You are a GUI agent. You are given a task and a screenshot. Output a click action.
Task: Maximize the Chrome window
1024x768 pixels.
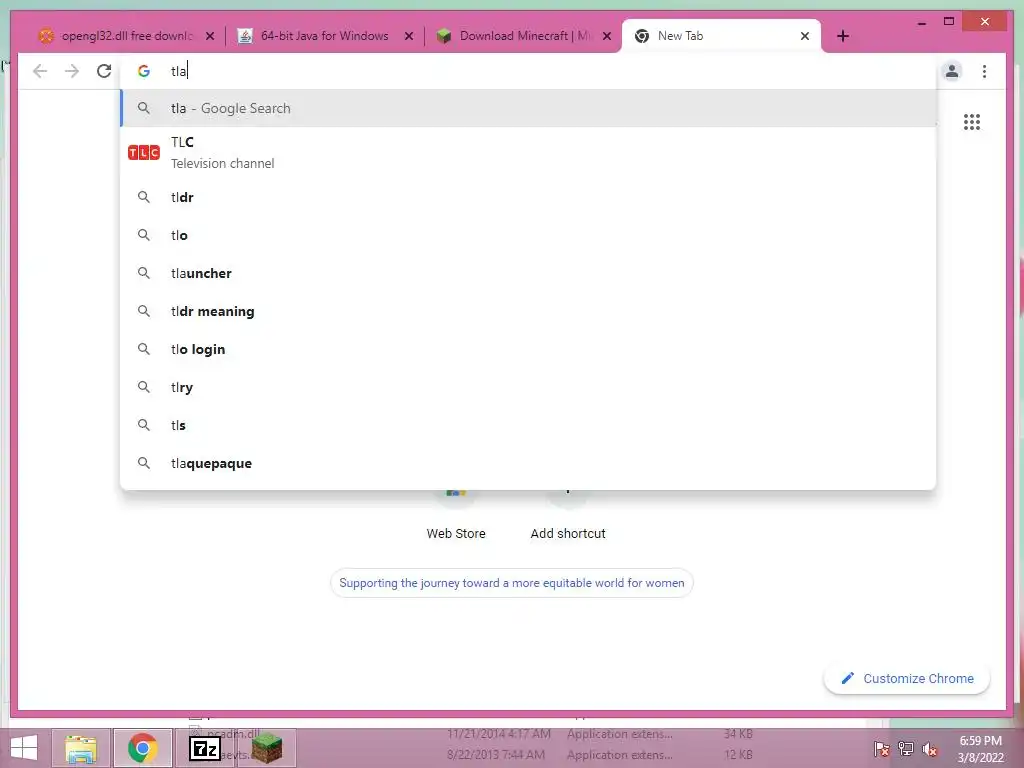[x=949, y=22]
